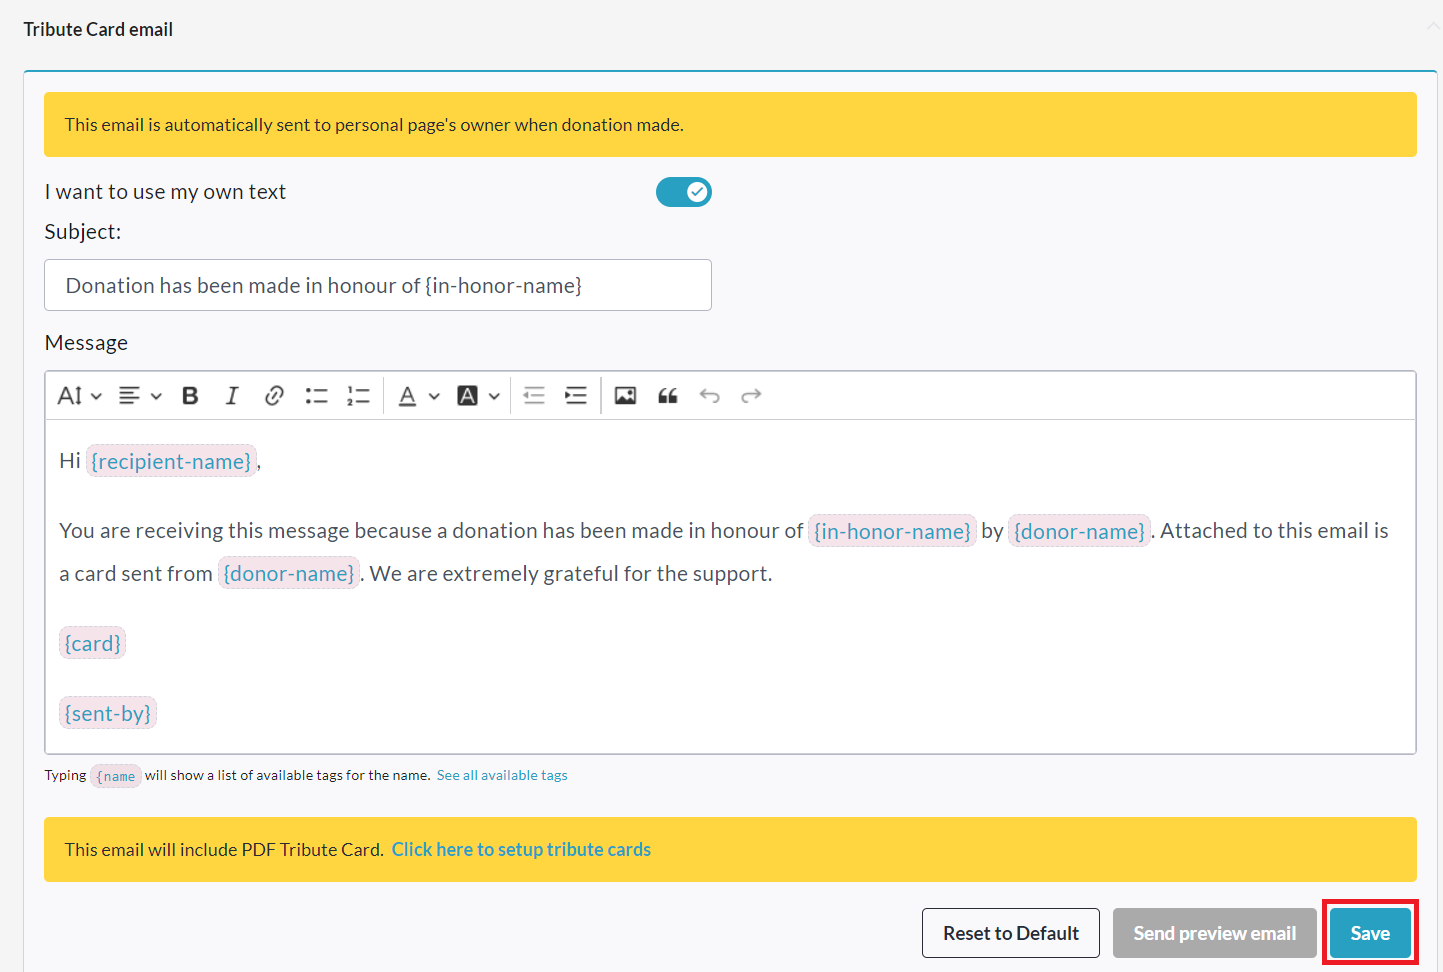Click the Save button
This screenshot has width=1443, height=972.
pyautogui.click(x=1370, y=933)
